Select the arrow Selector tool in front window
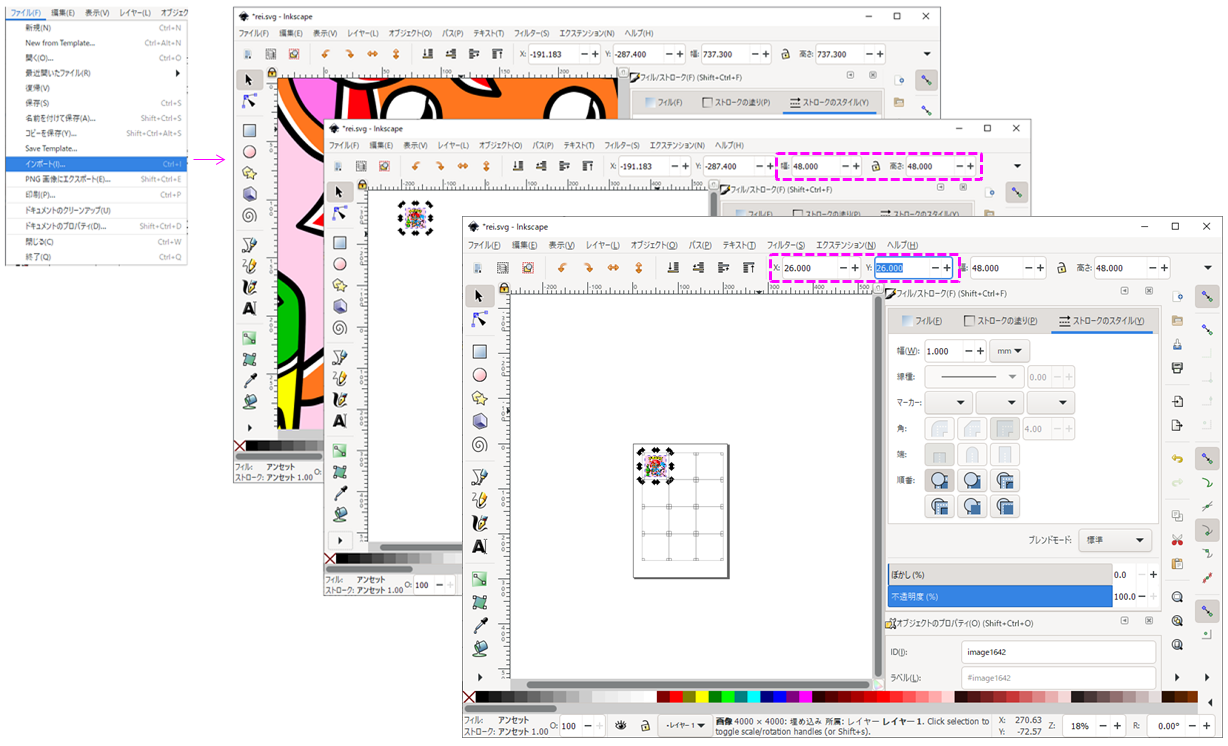1228x746 pixels. (x=479, y=296)
